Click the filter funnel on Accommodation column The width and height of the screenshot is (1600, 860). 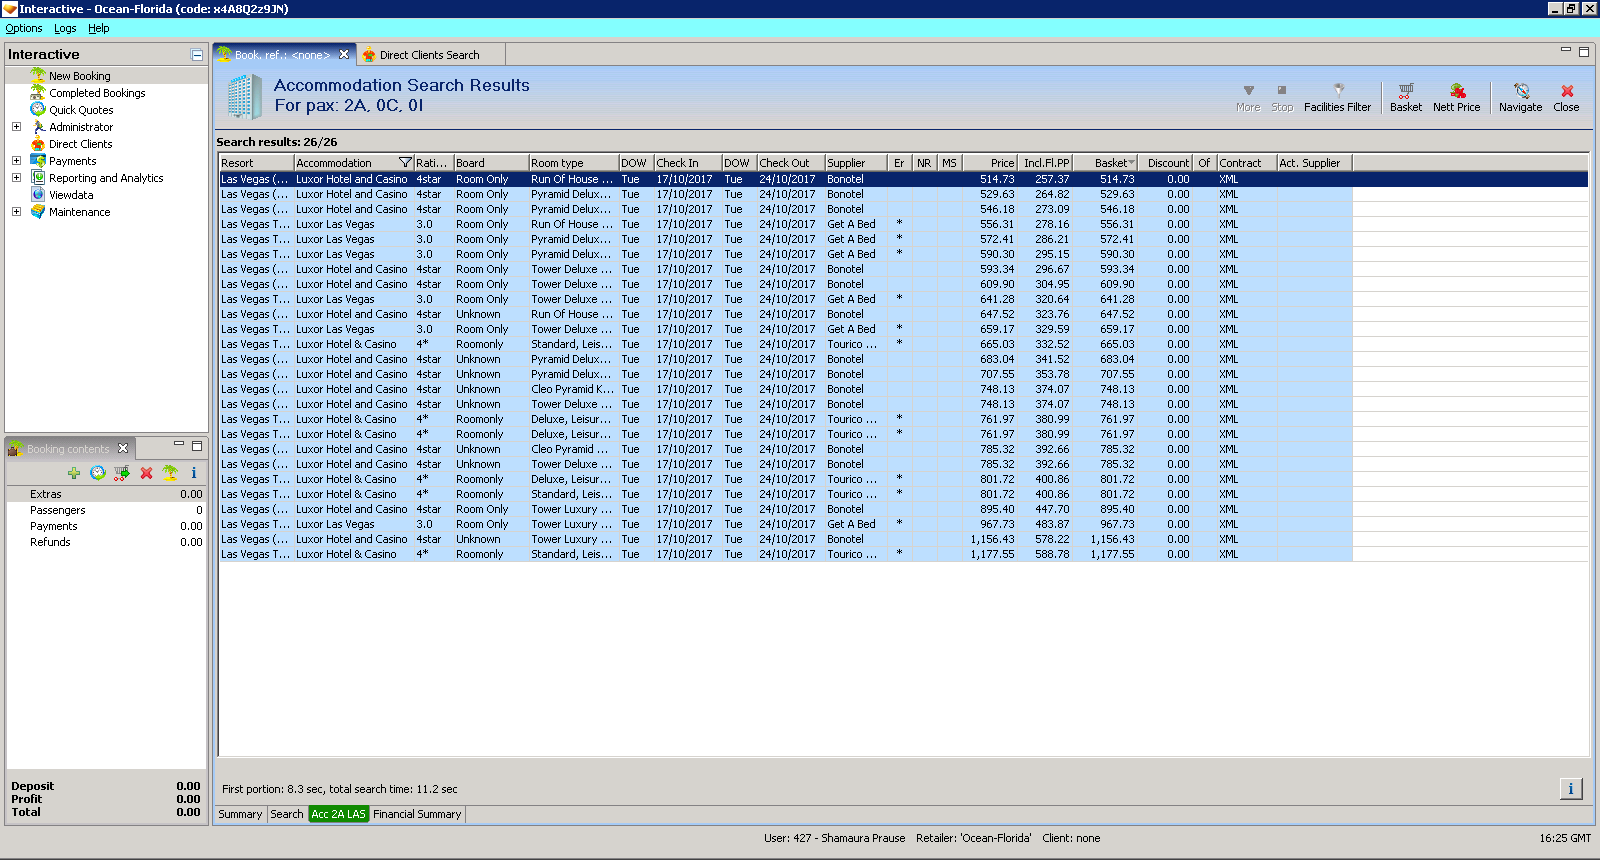pos(405,162)
